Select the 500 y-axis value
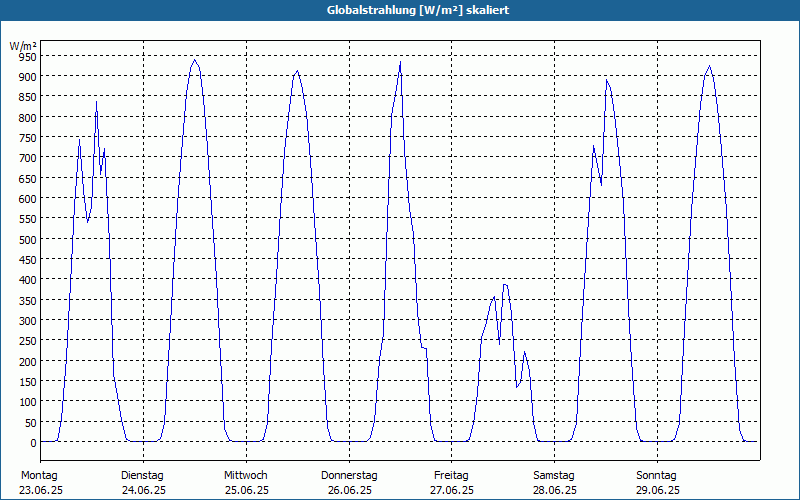This screenshot has height=500, width=800. [x=28, y=239]
